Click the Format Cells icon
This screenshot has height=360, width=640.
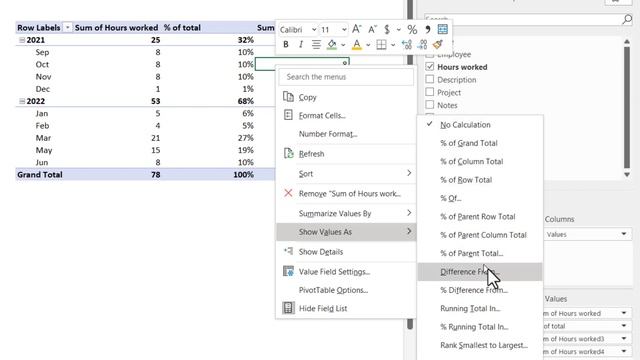pos(288,115)
